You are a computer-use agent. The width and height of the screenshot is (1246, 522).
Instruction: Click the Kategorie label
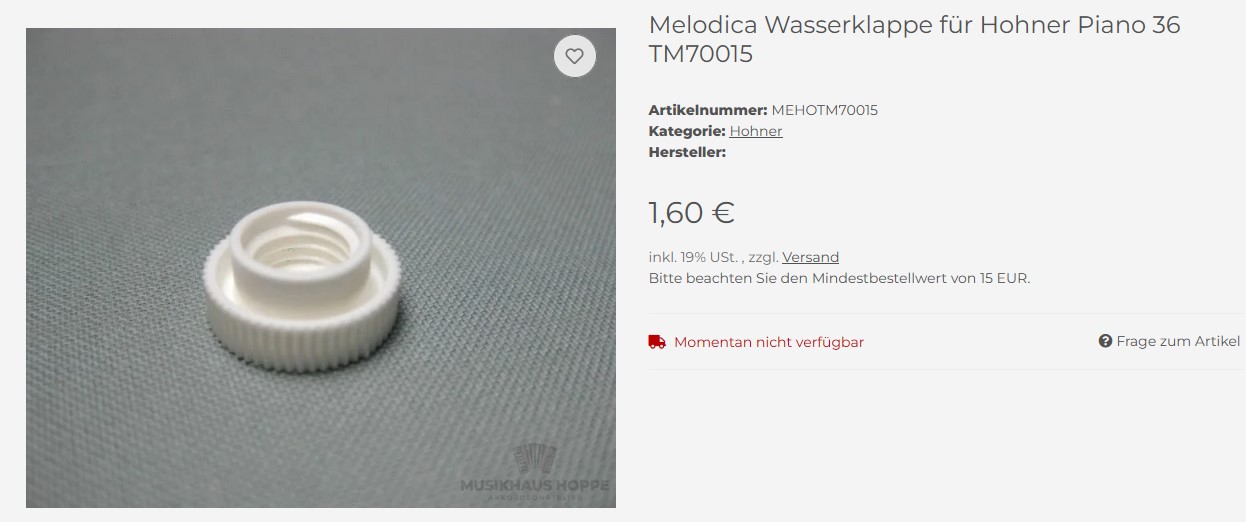click(x=687, y=131)
